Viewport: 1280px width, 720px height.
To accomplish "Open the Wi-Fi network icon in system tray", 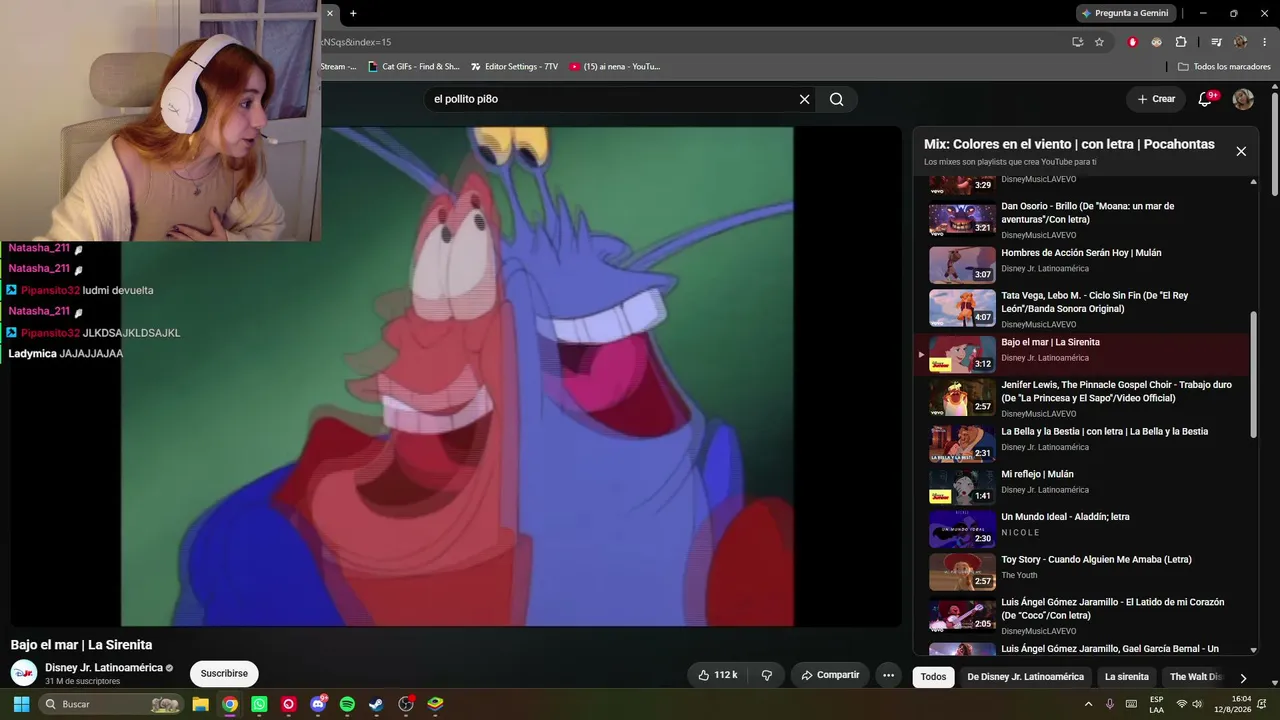I will (1181, 704).
